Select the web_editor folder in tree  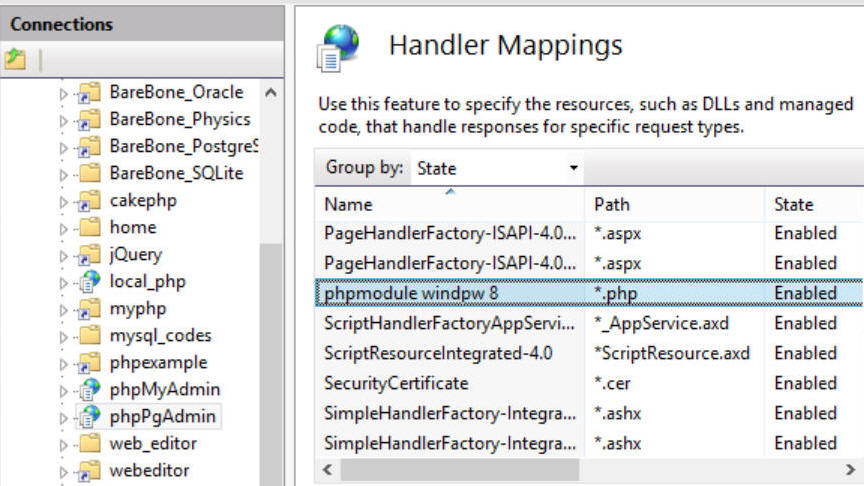tap(153, 443)
